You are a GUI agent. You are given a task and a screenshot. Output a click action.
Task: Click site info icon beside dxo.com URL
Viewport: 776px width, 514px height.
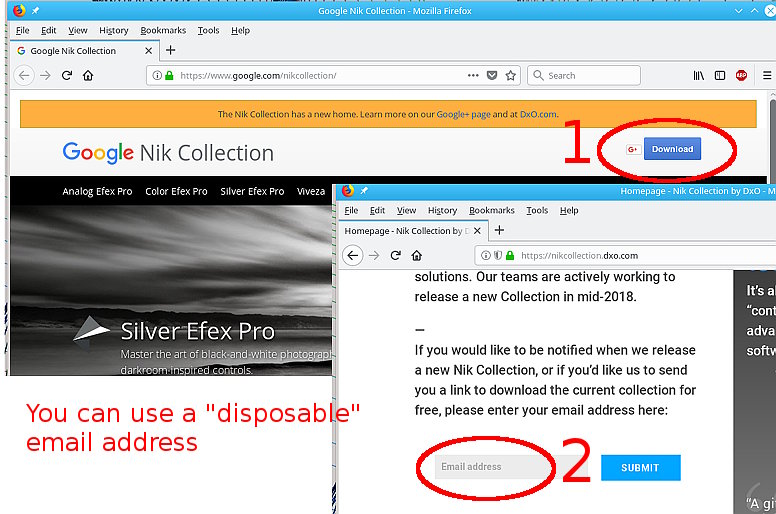point(486,256)
